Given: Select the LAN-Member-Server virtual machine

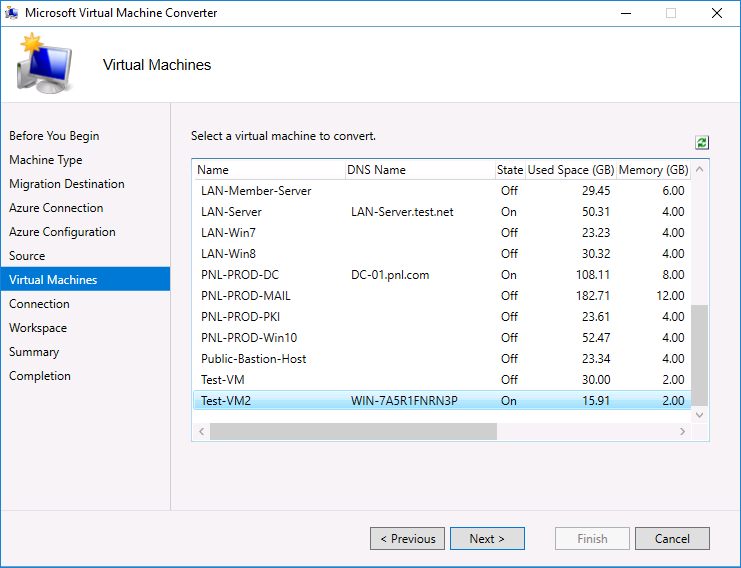Looking at the screenshot, I should click(x=442, y=191).
